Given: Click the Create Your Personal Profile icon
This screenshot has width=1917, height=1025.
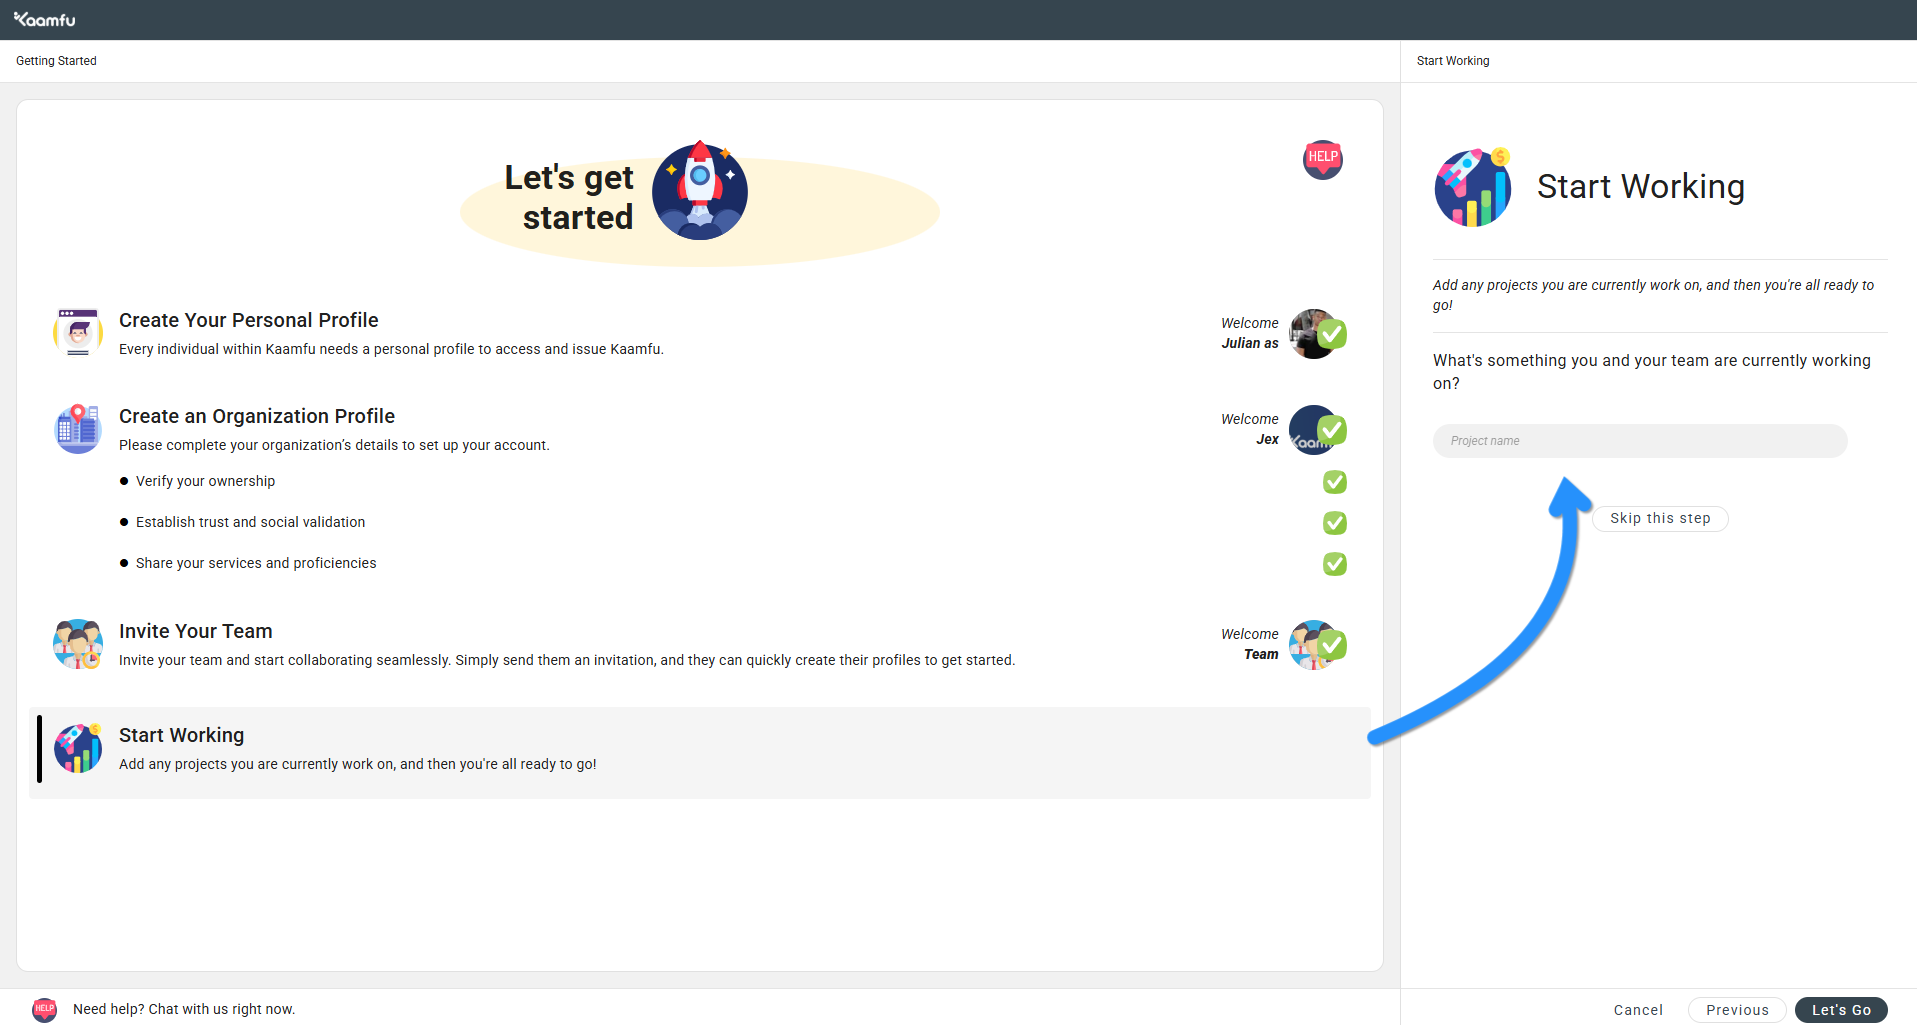Looking at the screenshot, I should coord(78,332).
